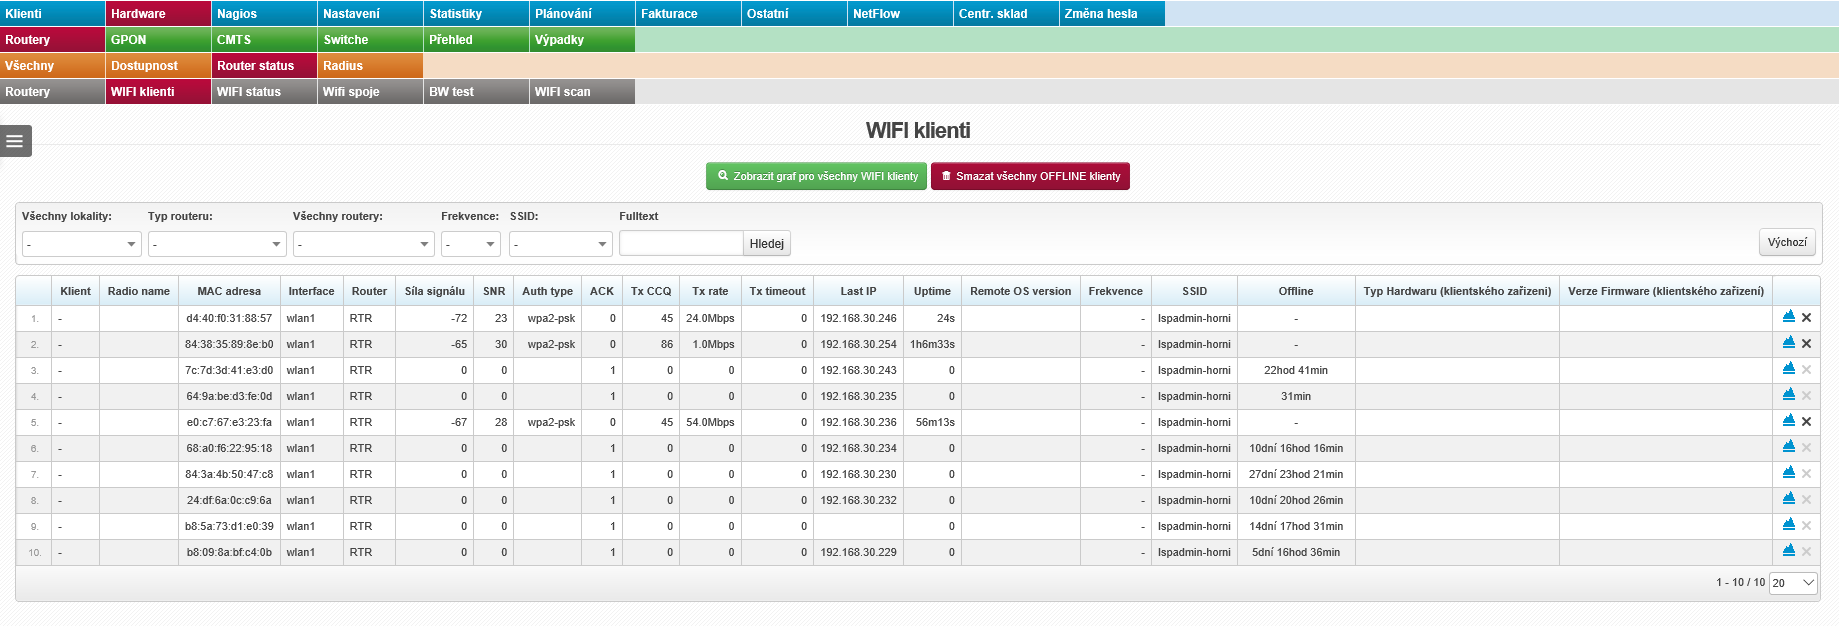Sort by Síla signálu column header

pyautogui.click(x=434, y=291)
